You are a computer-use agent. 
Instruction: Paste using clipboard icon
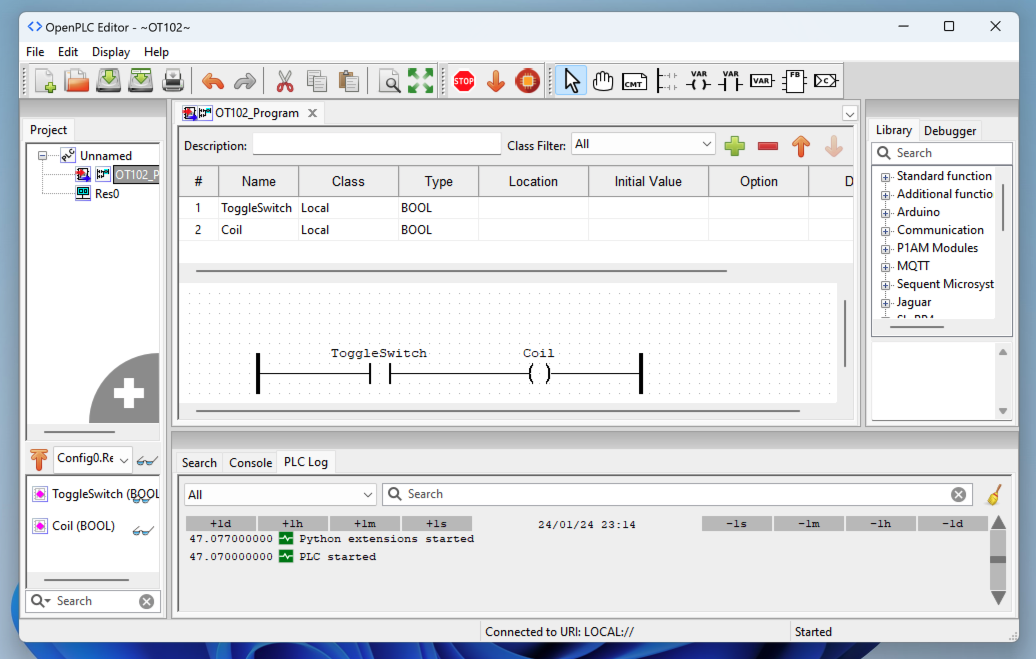[x=348, y=81]
